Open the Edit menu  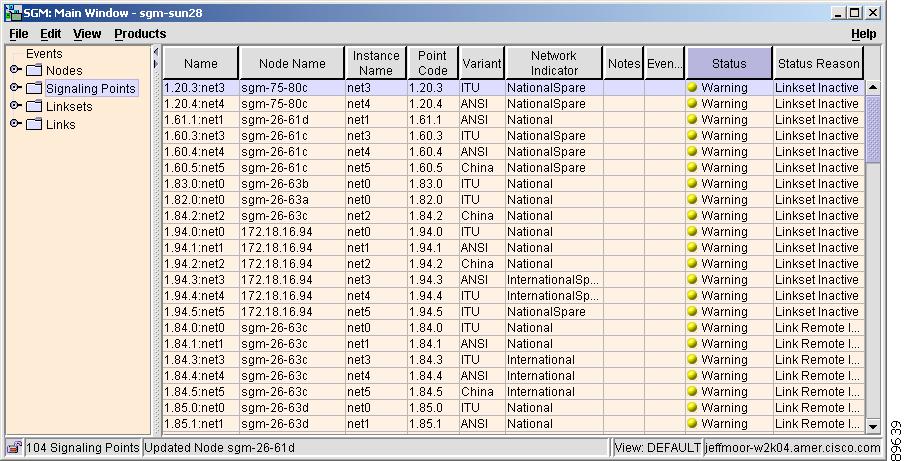[51, 34]
